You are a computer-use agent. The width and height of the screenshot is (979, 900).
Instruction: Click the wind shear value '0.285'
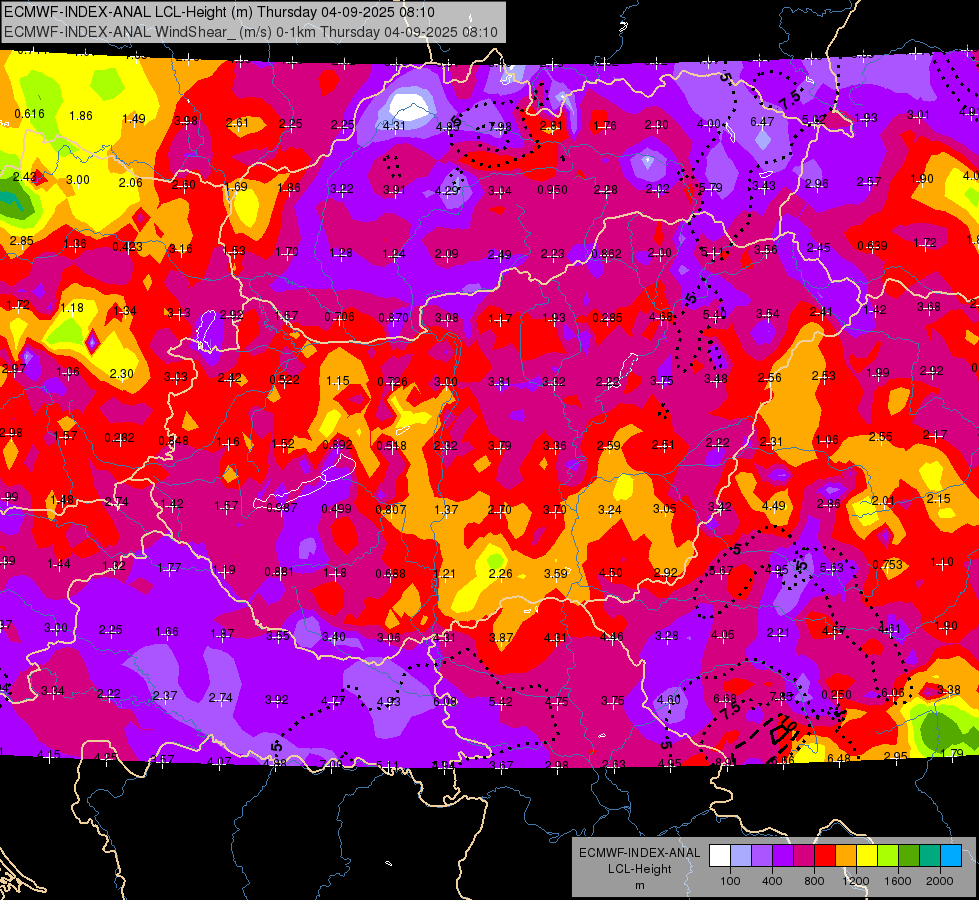(608, 317)
